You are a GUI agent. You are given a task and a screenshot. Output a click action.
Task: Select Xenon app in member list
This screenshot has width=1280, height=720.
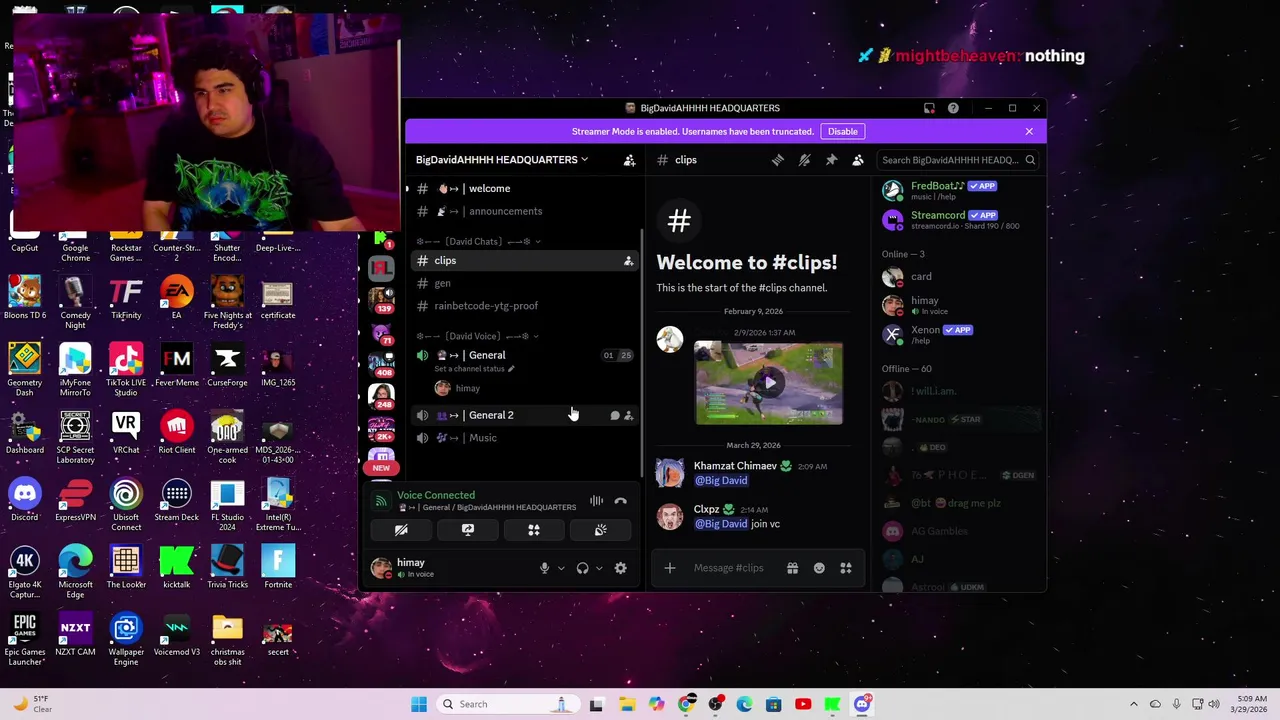[x=958, y=334]
